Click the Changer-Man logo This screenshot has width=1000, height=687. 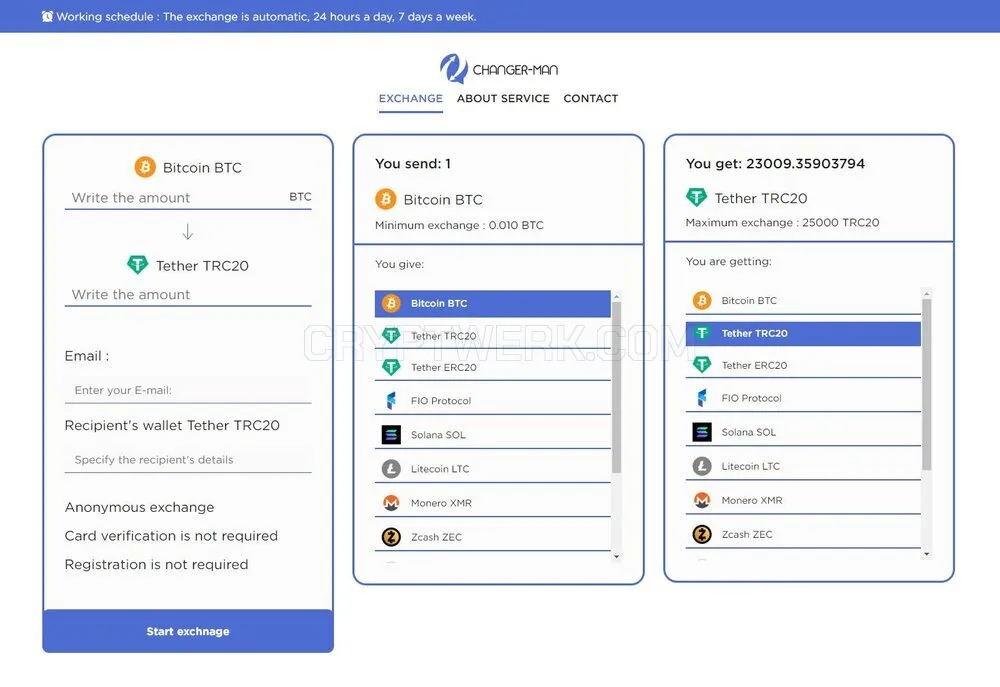click(499, 69)
